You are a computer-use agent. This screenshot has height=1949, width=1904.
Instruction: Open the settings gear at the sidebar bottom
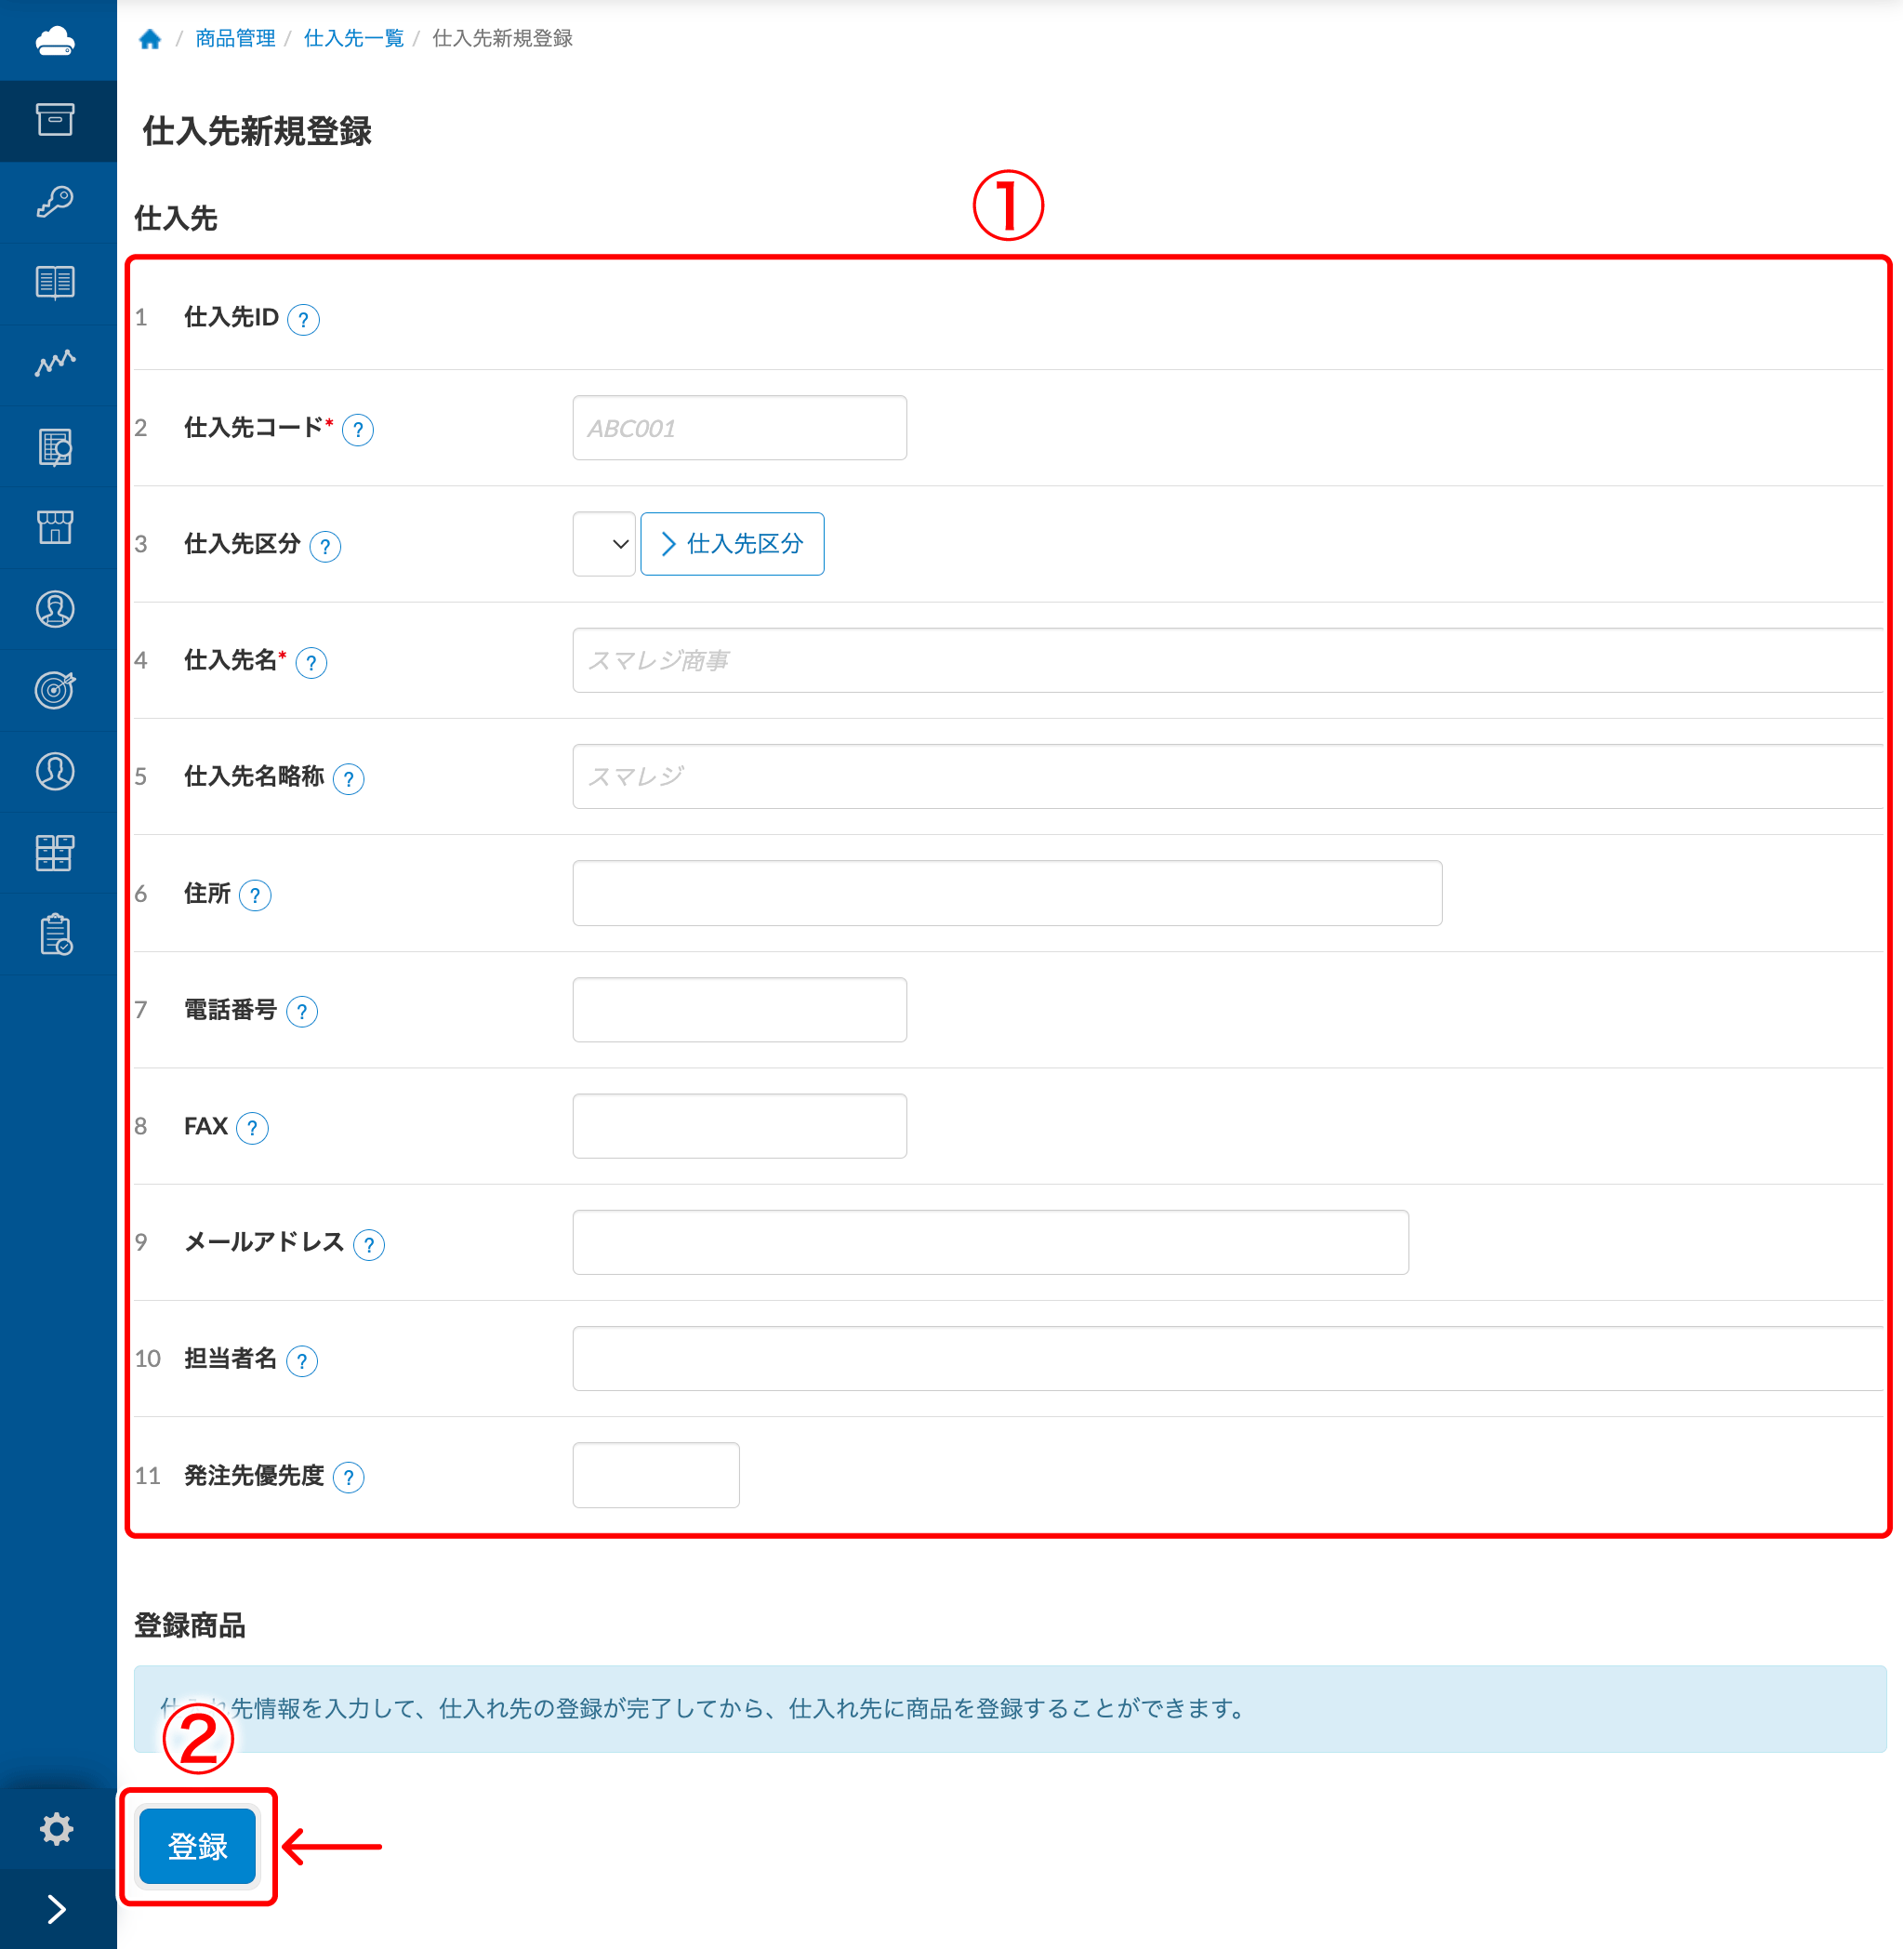[57, 1827]
